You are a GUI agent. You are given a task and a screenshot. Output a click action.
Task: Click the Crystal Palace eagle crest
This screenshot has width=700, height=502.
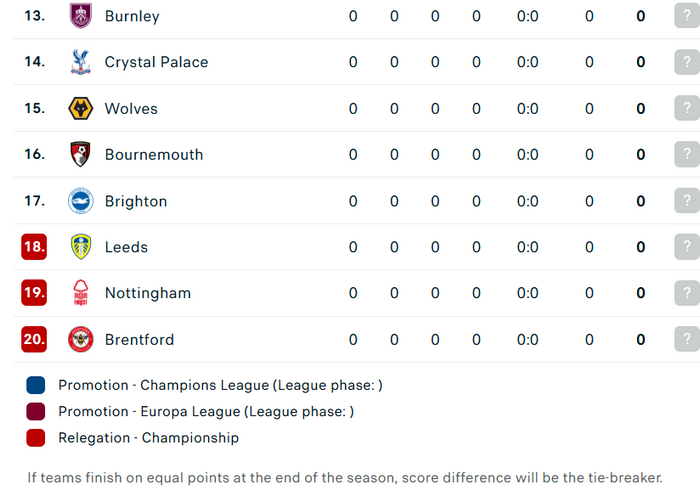point(81,62)
